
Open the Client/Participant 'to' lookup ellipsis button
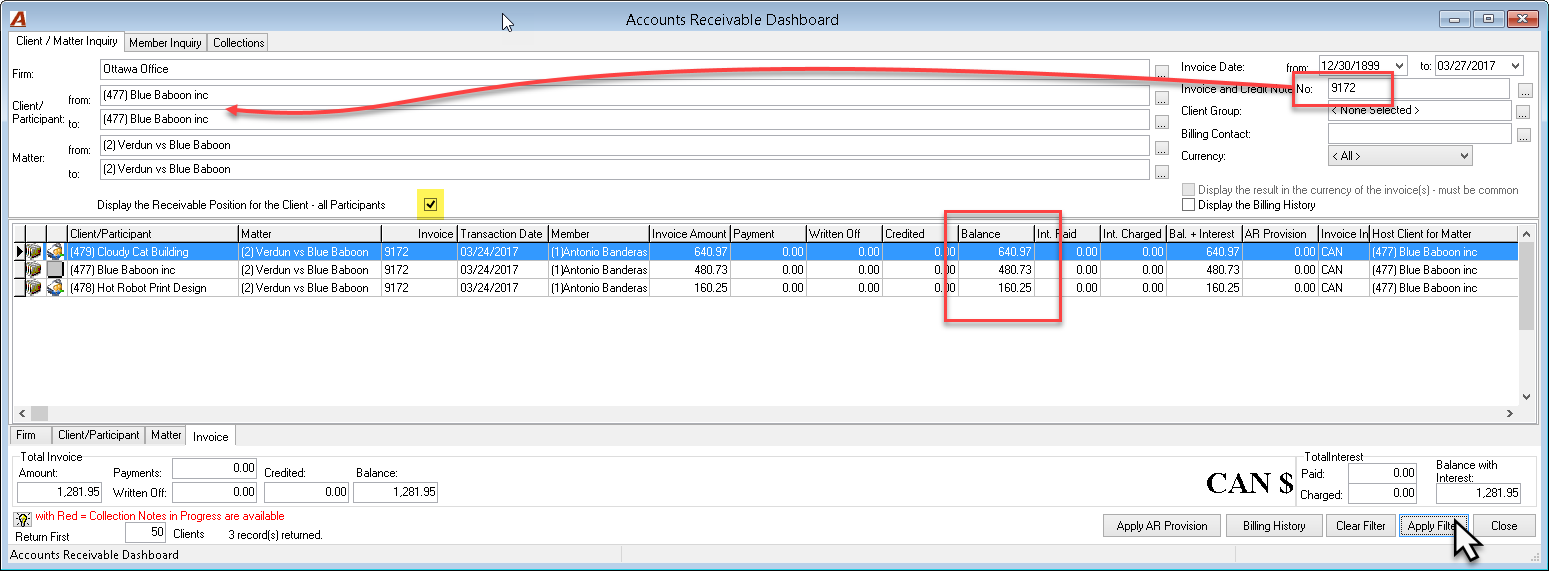tap(1161, 122)
